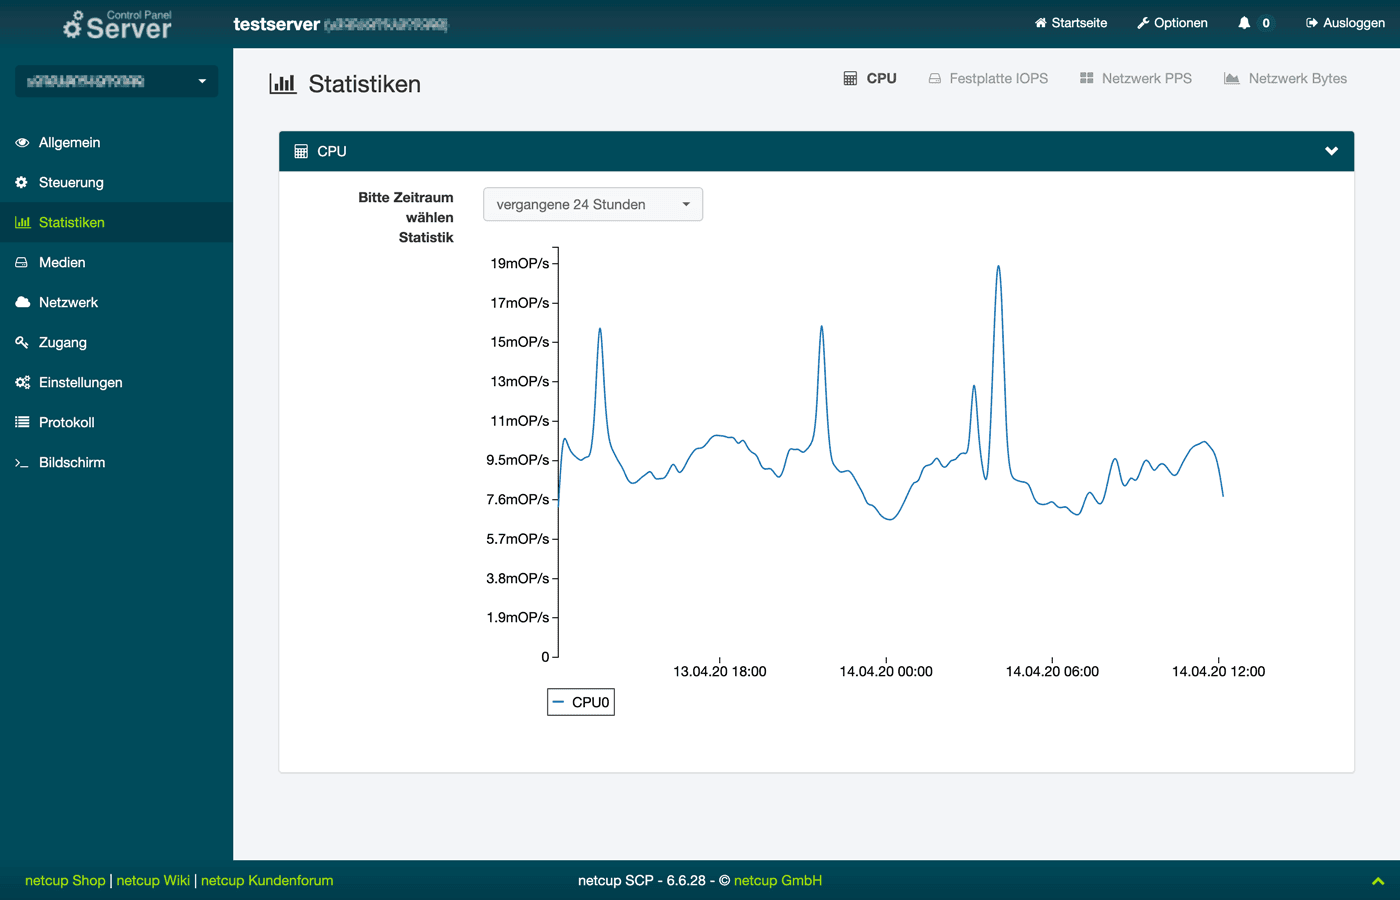Image resolution: width=1400 pixels, height=900 pixels.
Task: Click the Protokoll list icon
Action: (x=22, y=423)
